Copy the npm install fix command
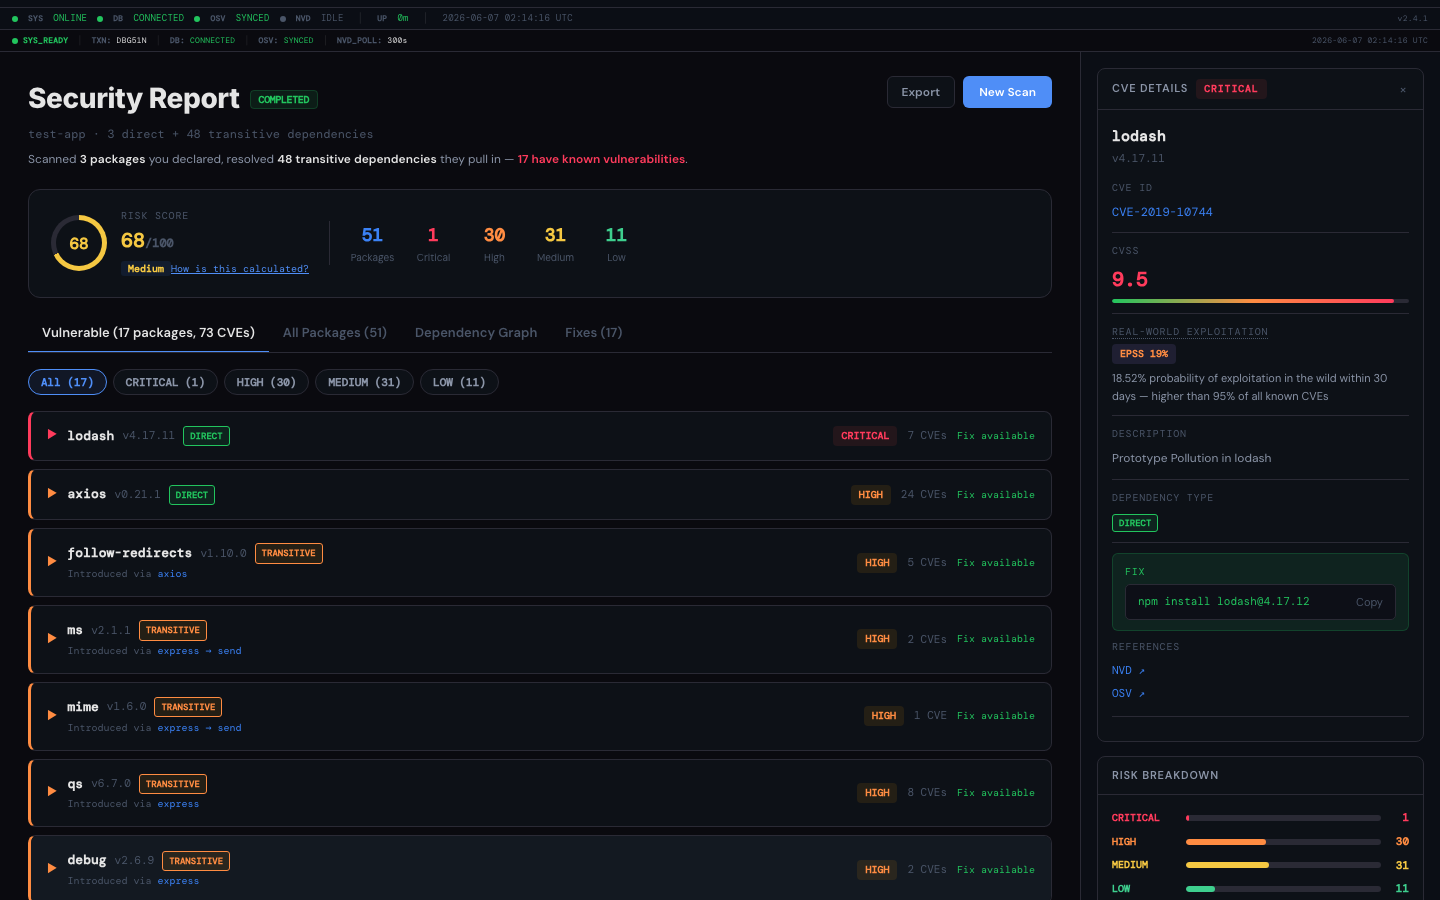 [1369, 602]
